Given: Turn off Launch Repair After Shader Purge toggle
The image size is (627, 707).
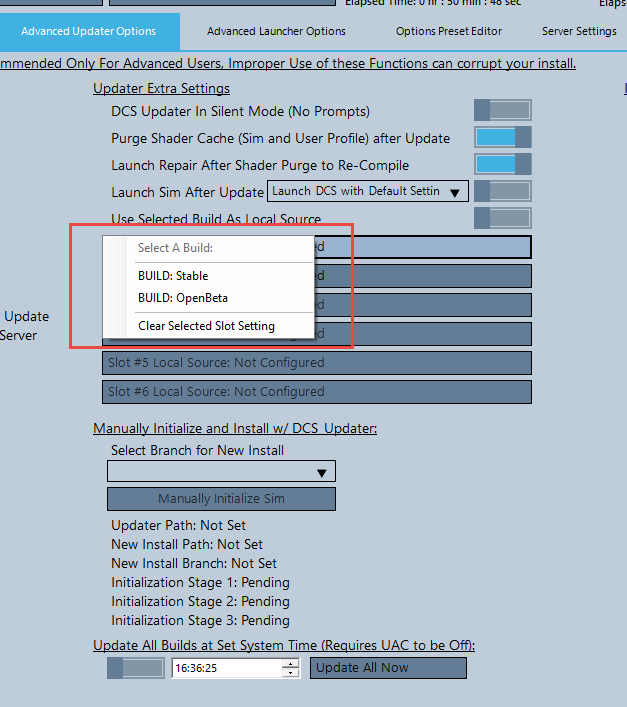Looking at the screenshot, I should click(503, 165).
